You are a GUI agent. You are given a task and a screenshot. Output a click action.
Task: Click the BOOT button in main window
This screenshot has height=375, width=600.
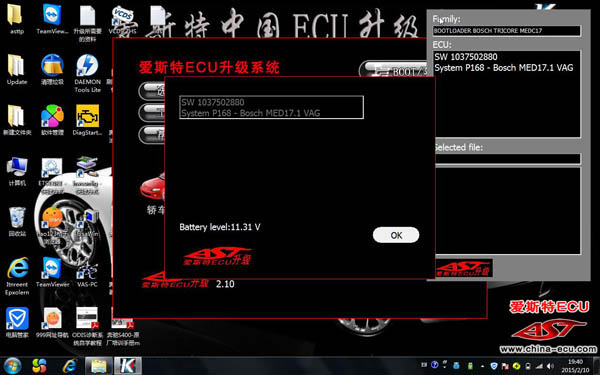coord(394,70)
